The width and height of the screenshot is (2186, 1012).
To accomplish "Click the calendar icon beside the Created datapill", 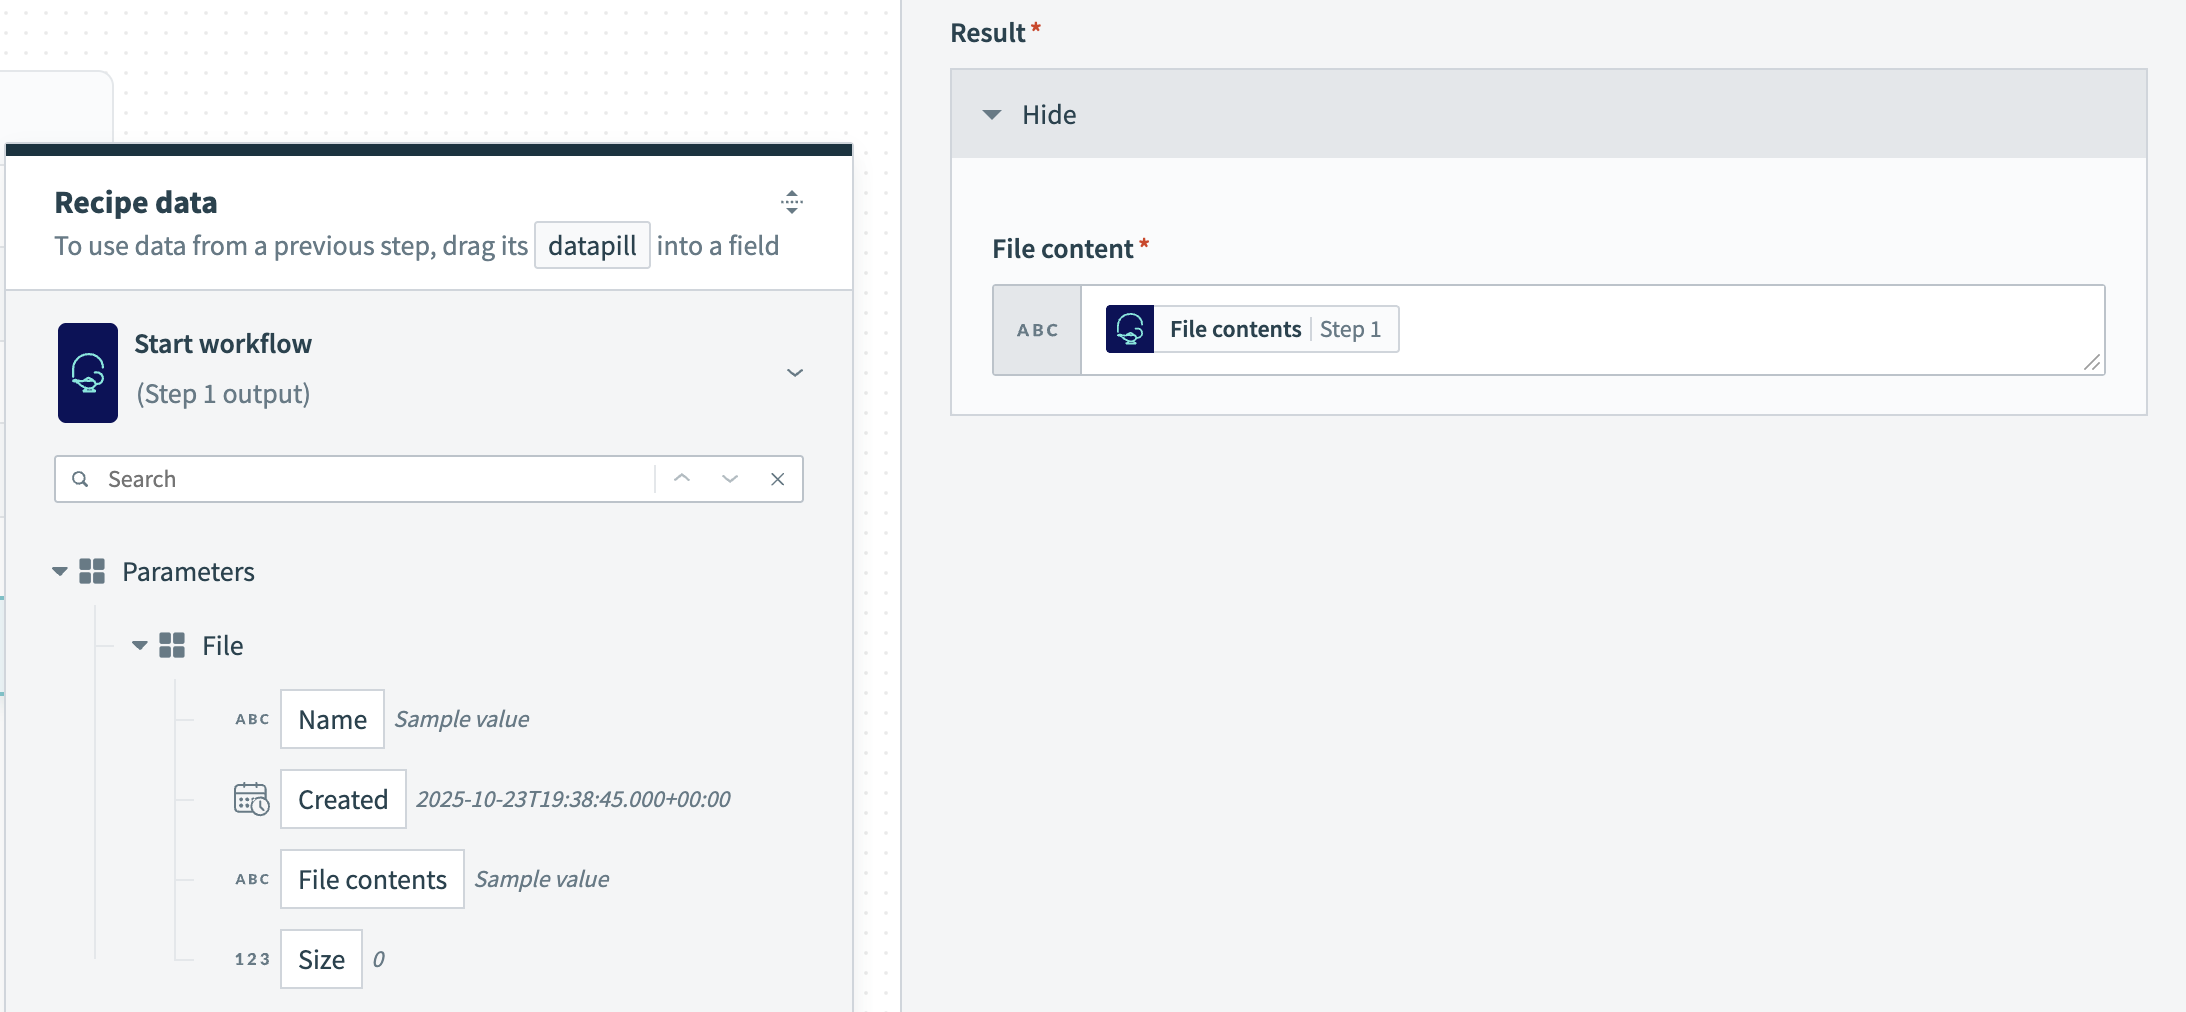I will (252, 798).
